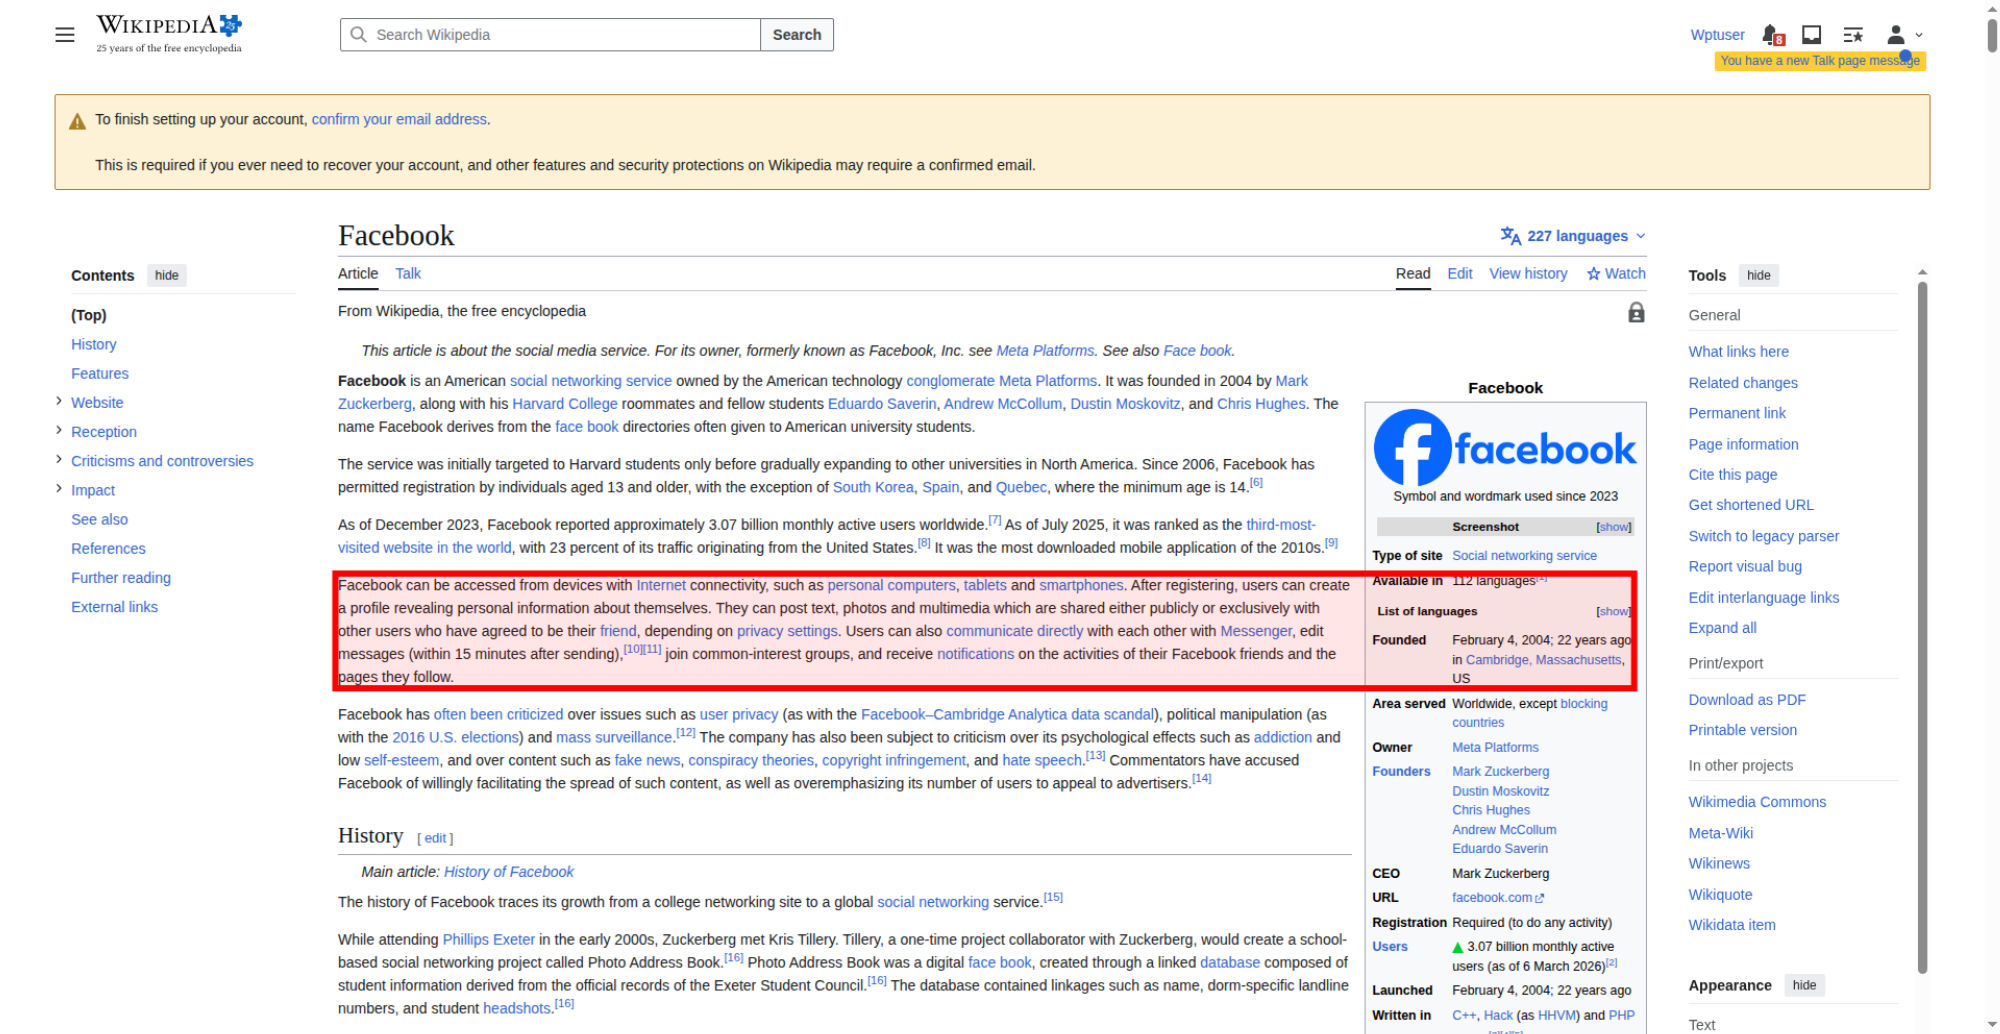2000x1034 pixels.
Task: Click Download as PDF
Action: (1747, 700)
